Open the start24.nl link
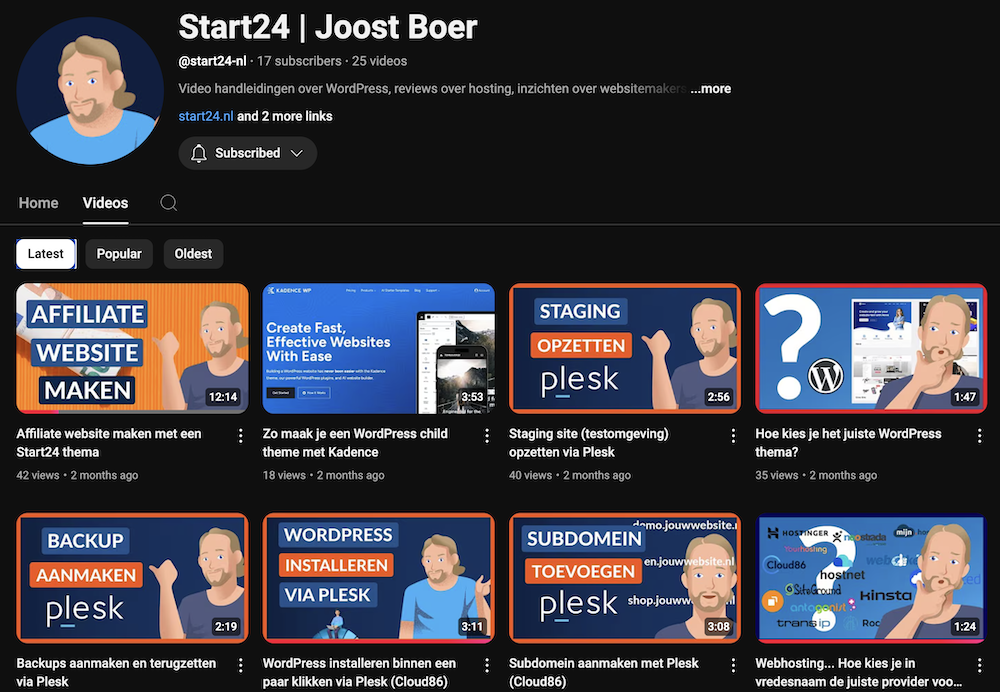Viewport: 1000px width, 692px height. (206, 116)
